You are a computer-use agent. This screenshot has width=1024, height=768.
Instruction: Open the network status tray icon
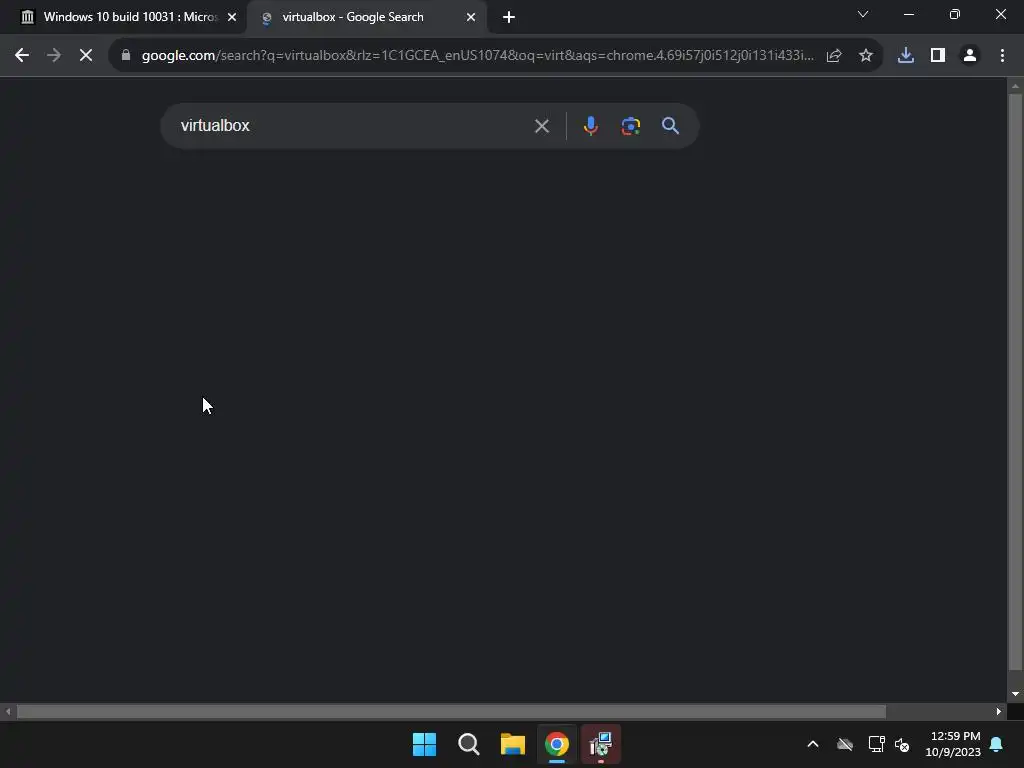[x=876, y=744]
